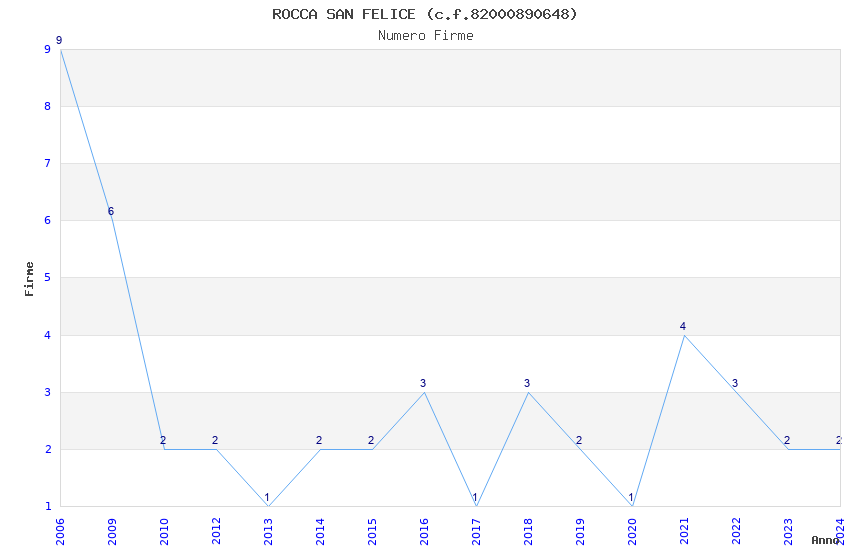Click x-axis year label 2023
850x550 pixels.
pos(788,531)
